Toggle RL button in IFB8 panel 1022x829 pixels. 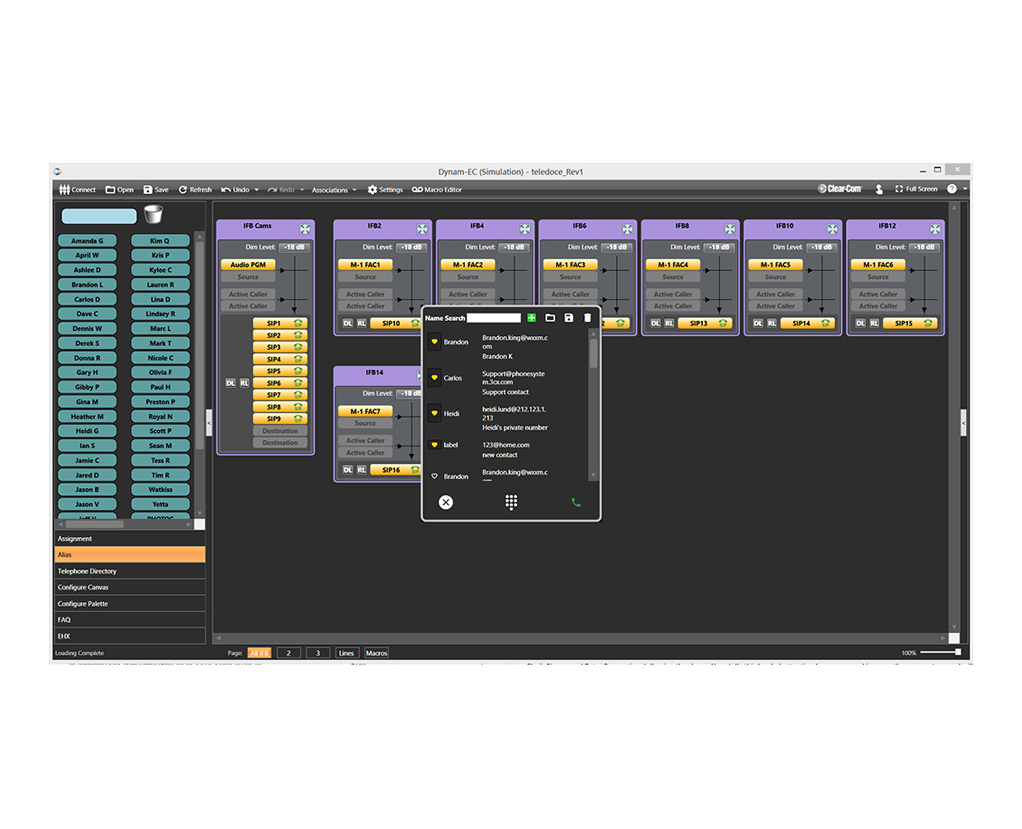coord(669,323)
